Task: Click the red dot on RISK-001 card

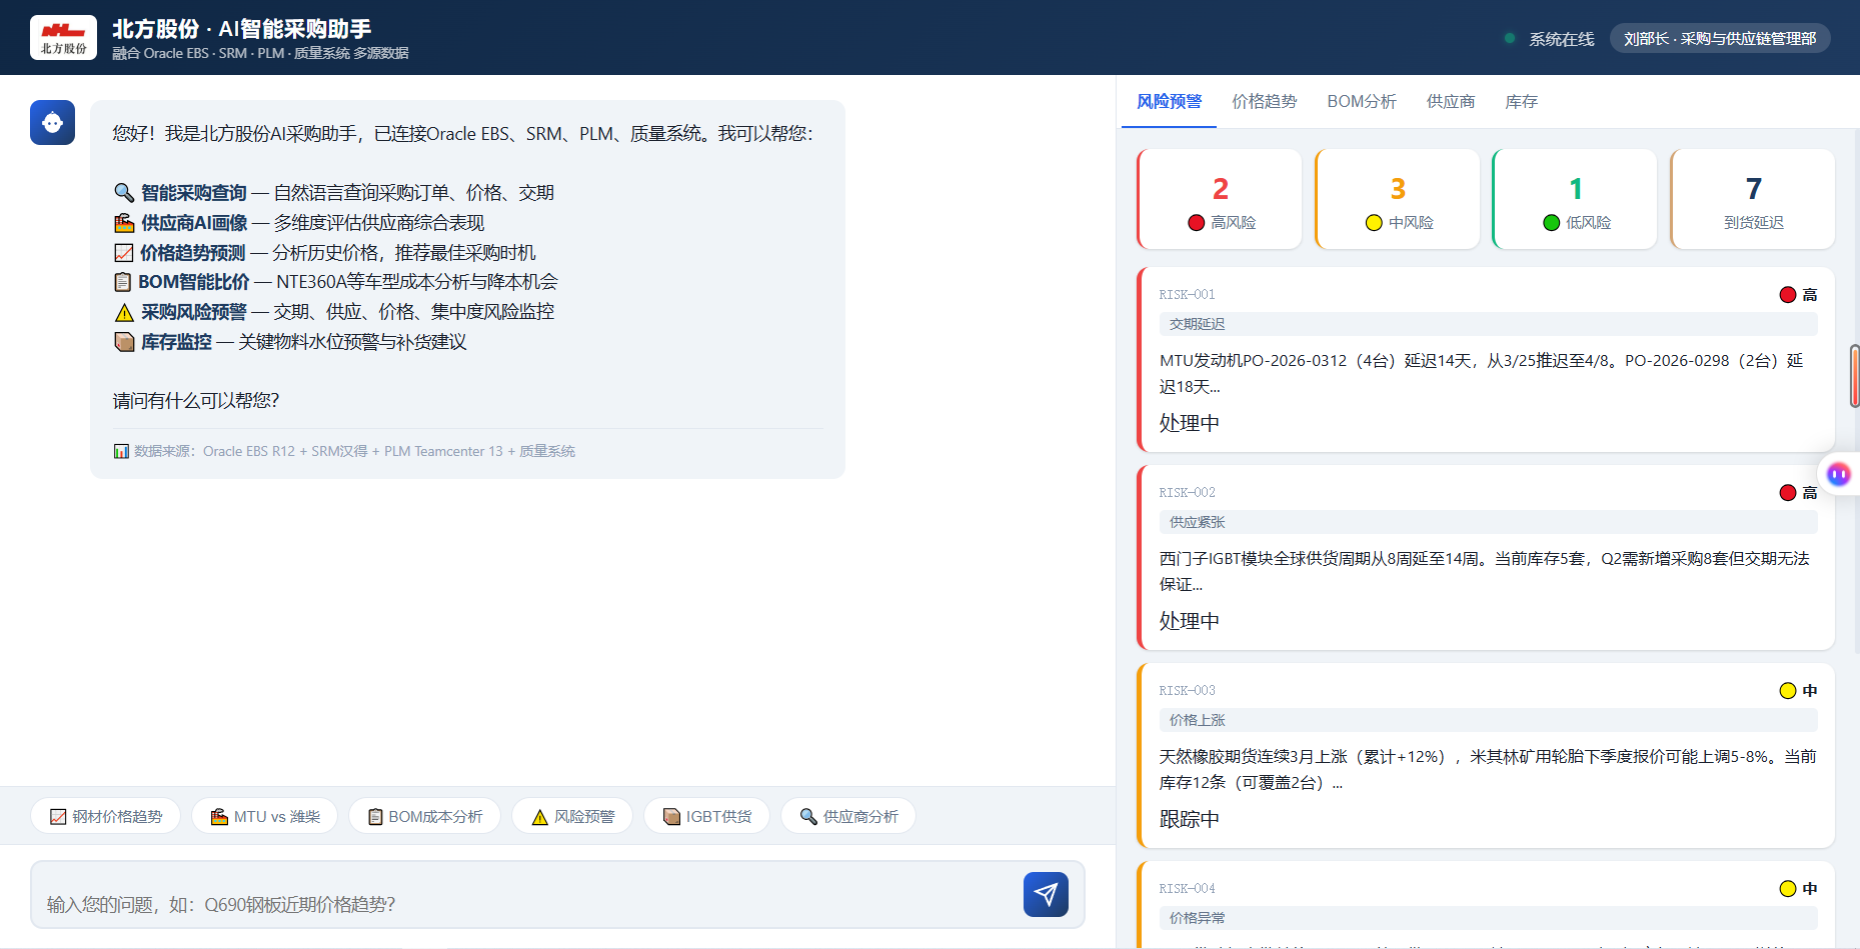Action: pyautogui.click(x=1788, y=294)
